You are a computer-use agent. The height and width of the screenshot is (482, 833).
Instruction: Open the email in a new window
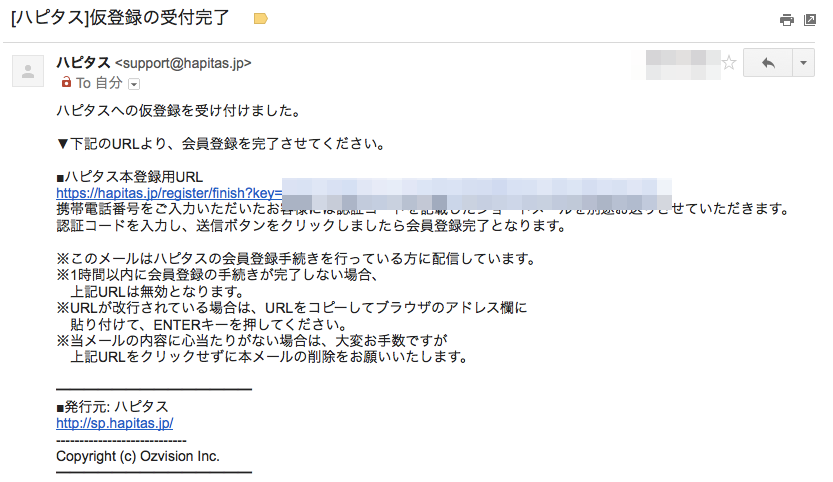point(810,20)
